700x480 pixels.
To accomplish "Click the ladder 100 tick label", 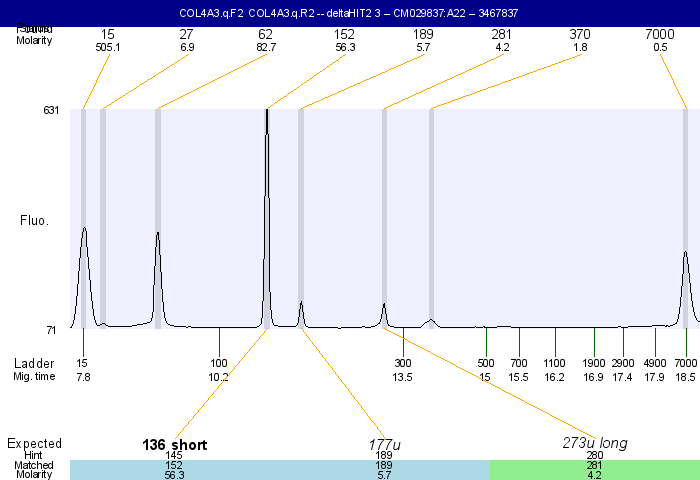I will click(219, 363).
